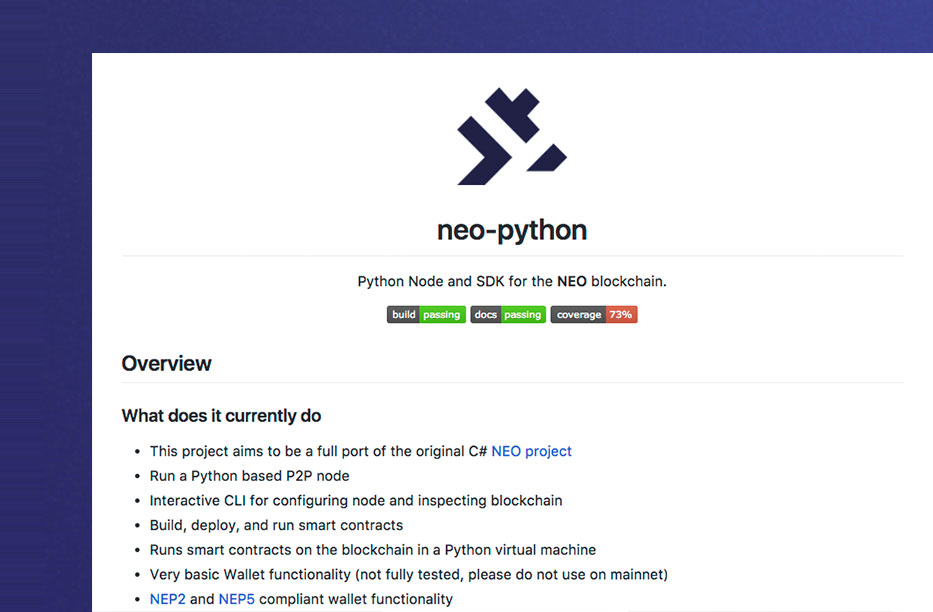933x612 pixels.
Task: Click the neo-python logo image
Action: (x=512, y=136)
